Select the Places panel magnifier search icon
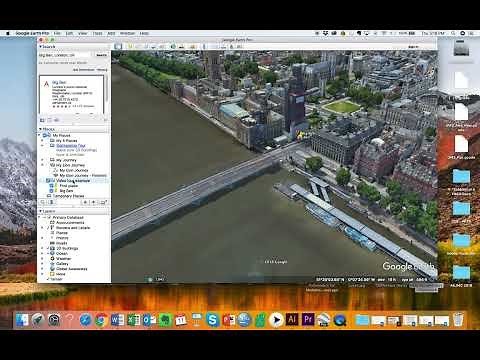This screenshot has width=480, height=360. (43, 202)
